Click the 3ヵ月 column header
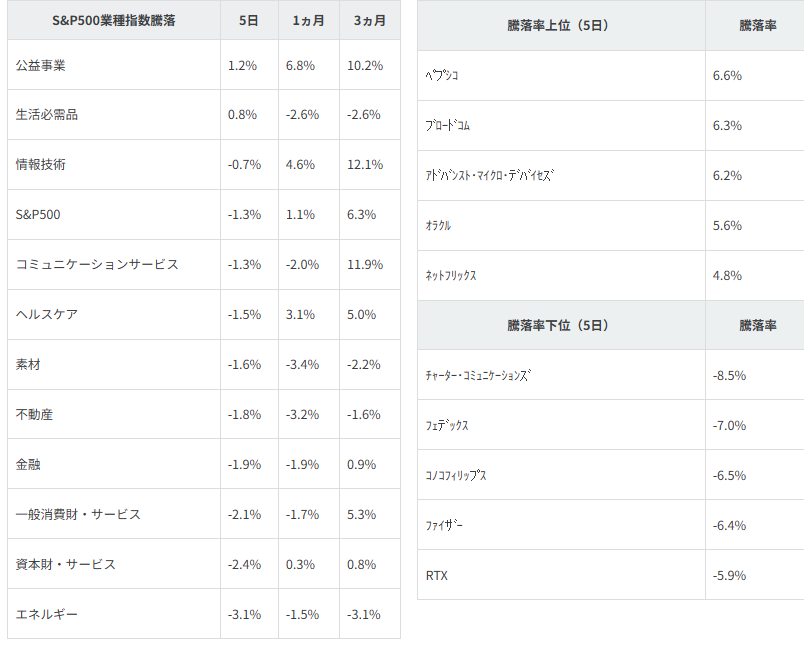Screen dimensions: 804x652 point(369,21)
